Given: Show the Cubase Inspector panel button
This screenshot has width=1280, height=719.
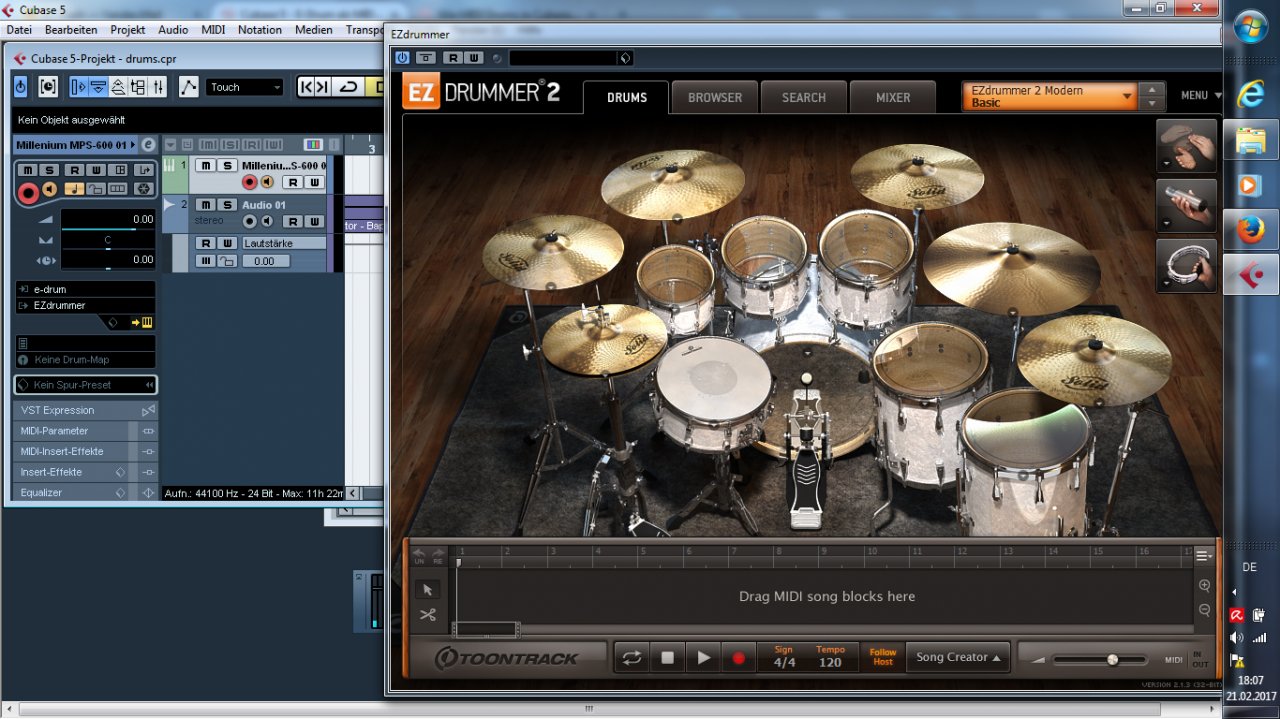Looking at the screenshot, I should 79,87.
